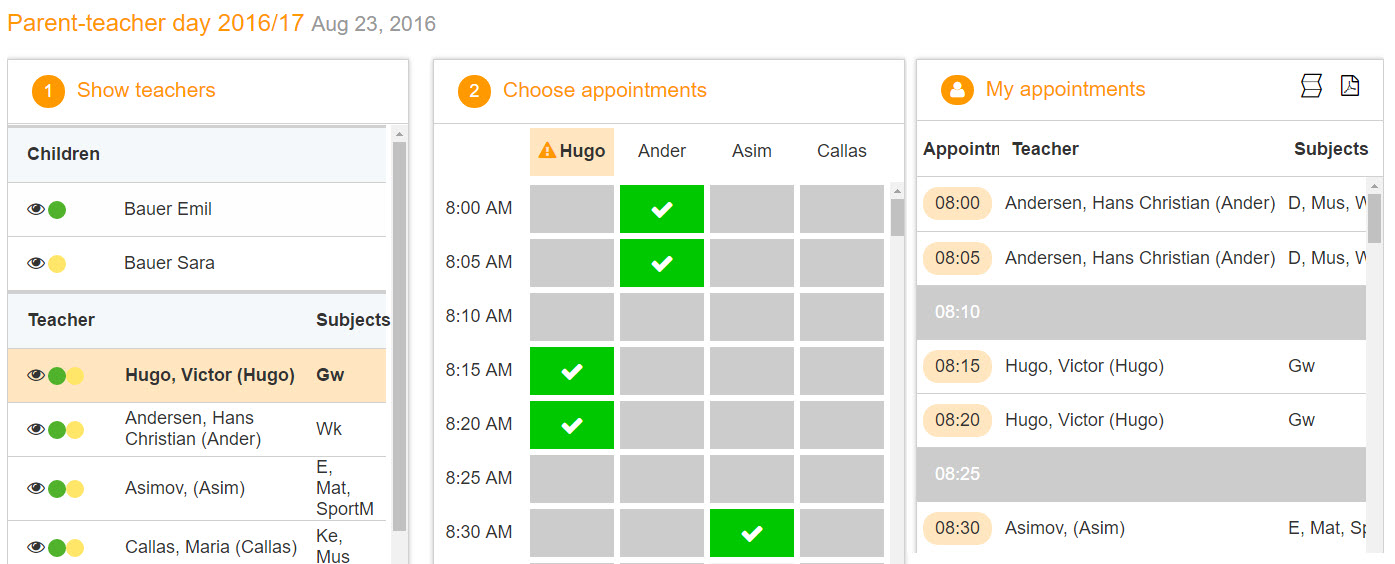The width and height of the screenshot is (1395, 564).
Task: Click the green dot for Bauer Emil
Action: point(57,210)
